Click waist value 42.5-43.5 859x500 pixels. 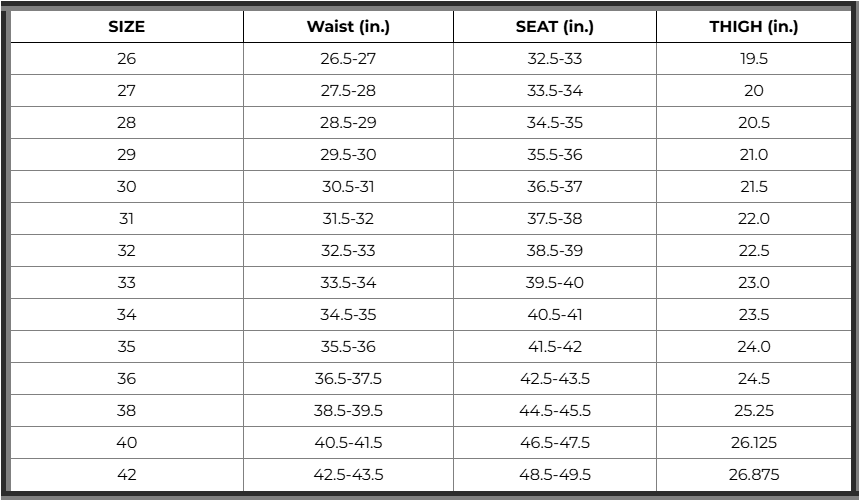pos(348,474)
